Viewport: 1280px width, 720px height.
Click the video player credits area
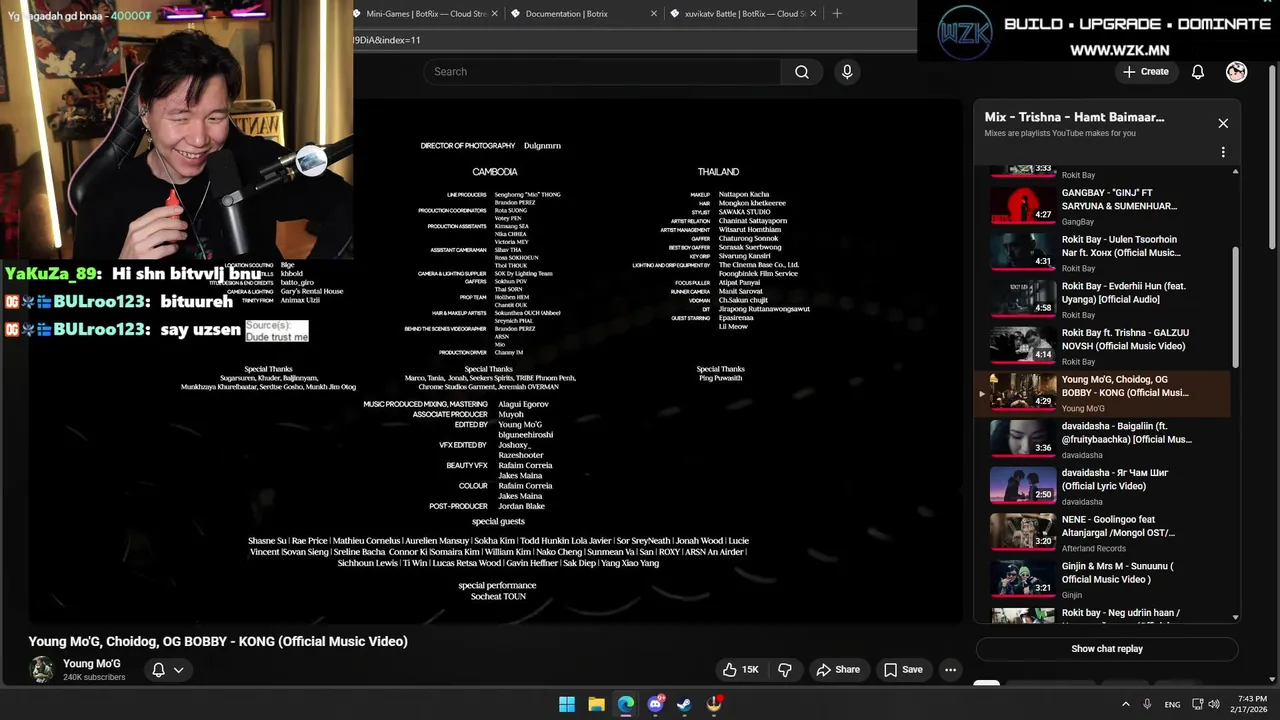pos(495,360)
